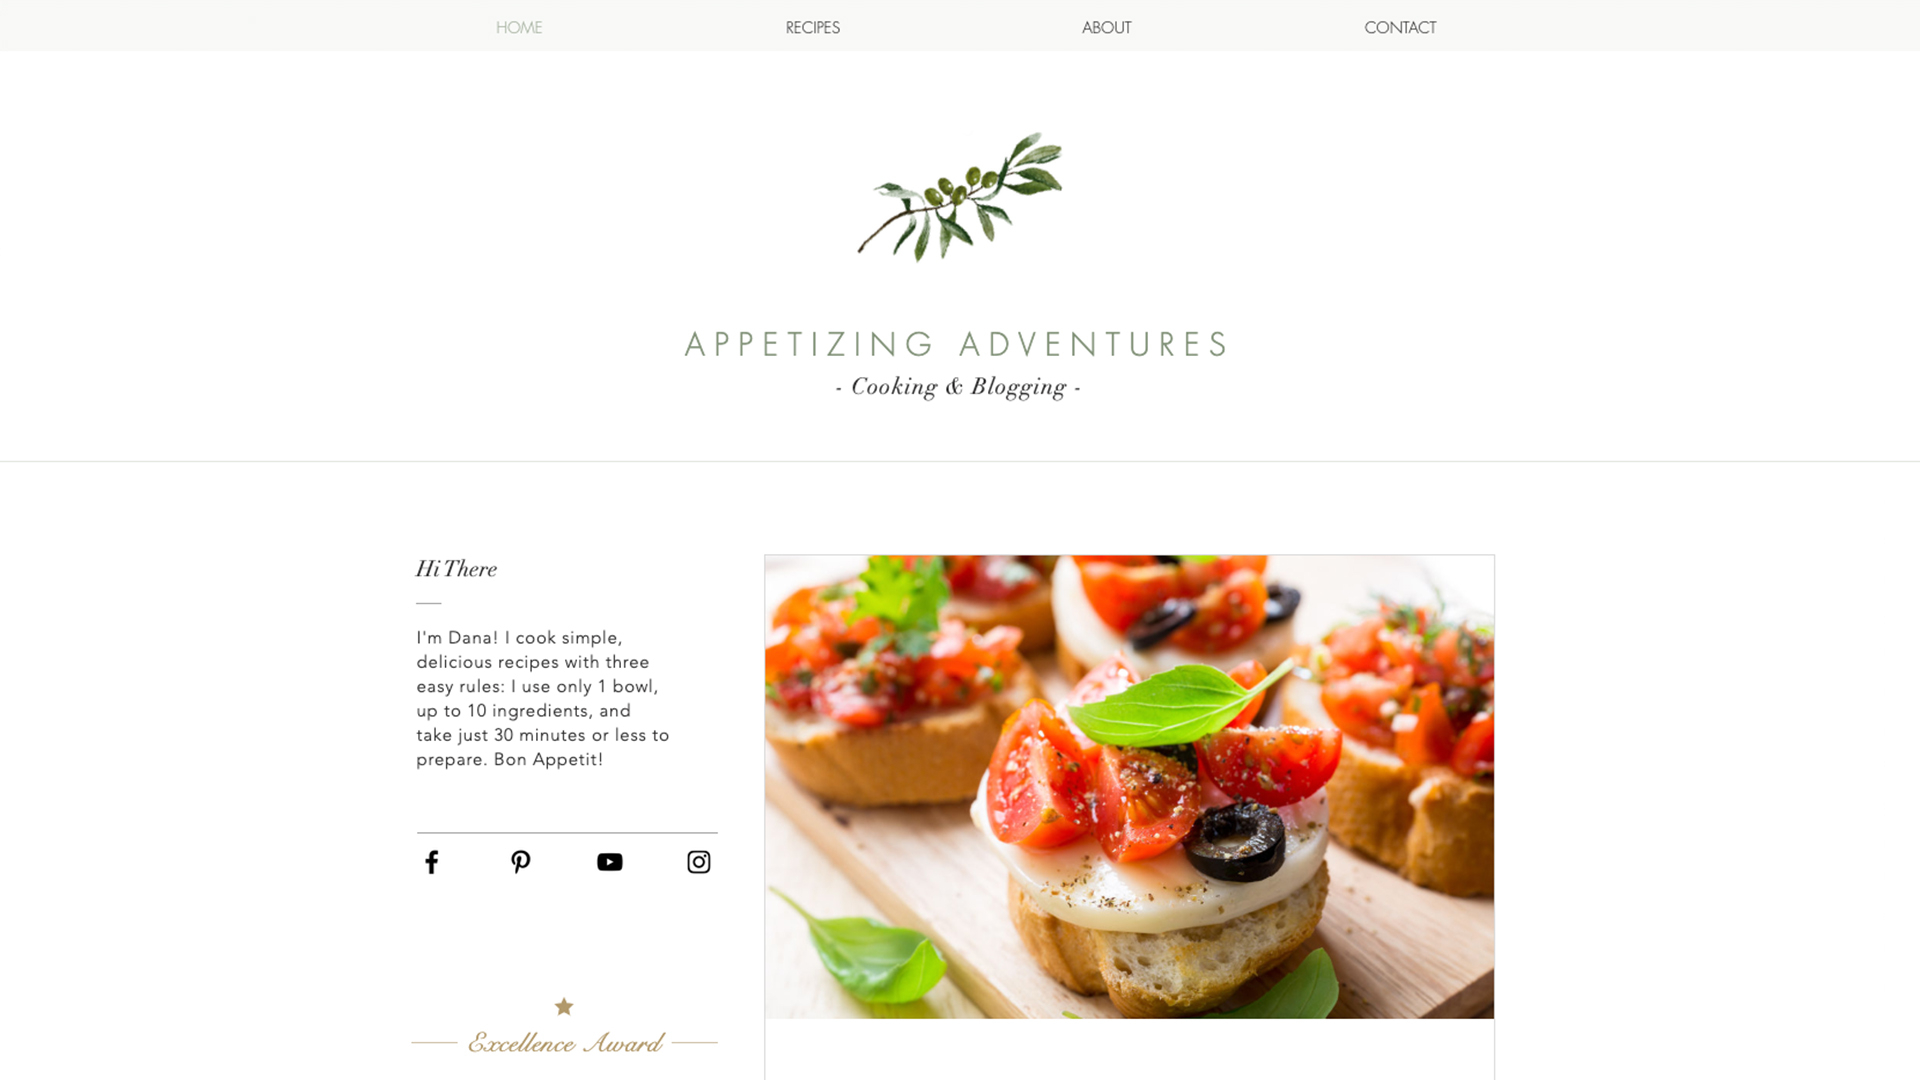Expand the bruschetta recipe image
The height and width of the screenshot is (1080, 1920).
pos(1129,786)
